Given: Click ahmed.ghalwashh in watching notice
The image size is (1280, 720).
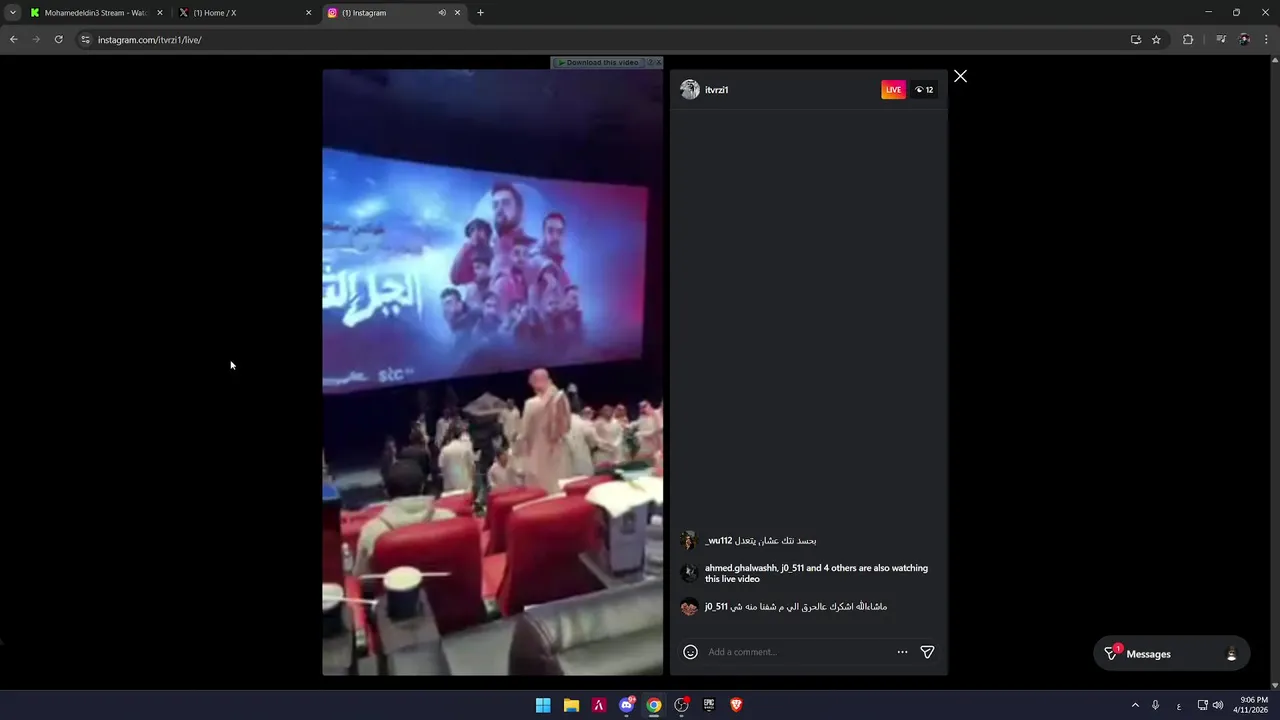Looking at the screenshot, I should pyautogui.click(x=741, y=568).
